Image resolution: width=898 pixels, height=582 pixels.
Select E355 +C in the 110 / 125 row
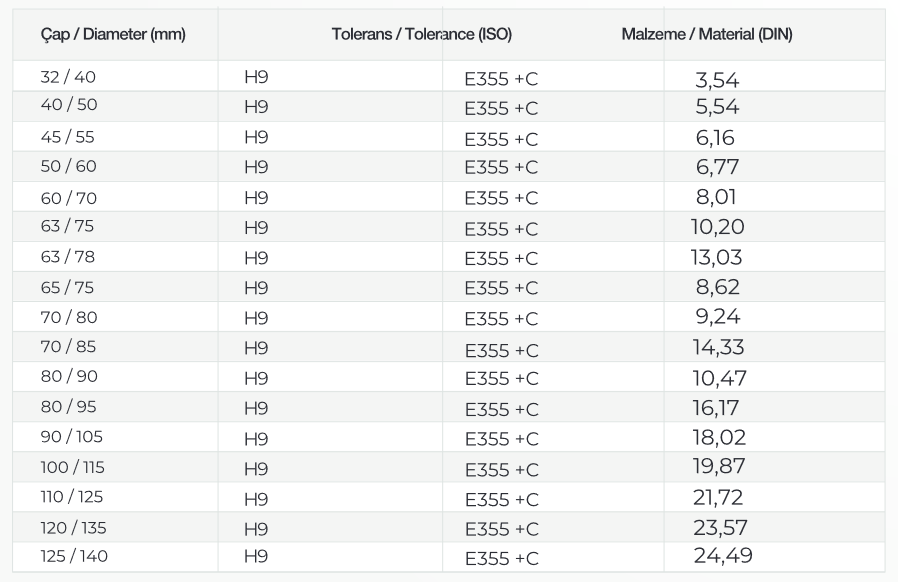coord(501,499)
